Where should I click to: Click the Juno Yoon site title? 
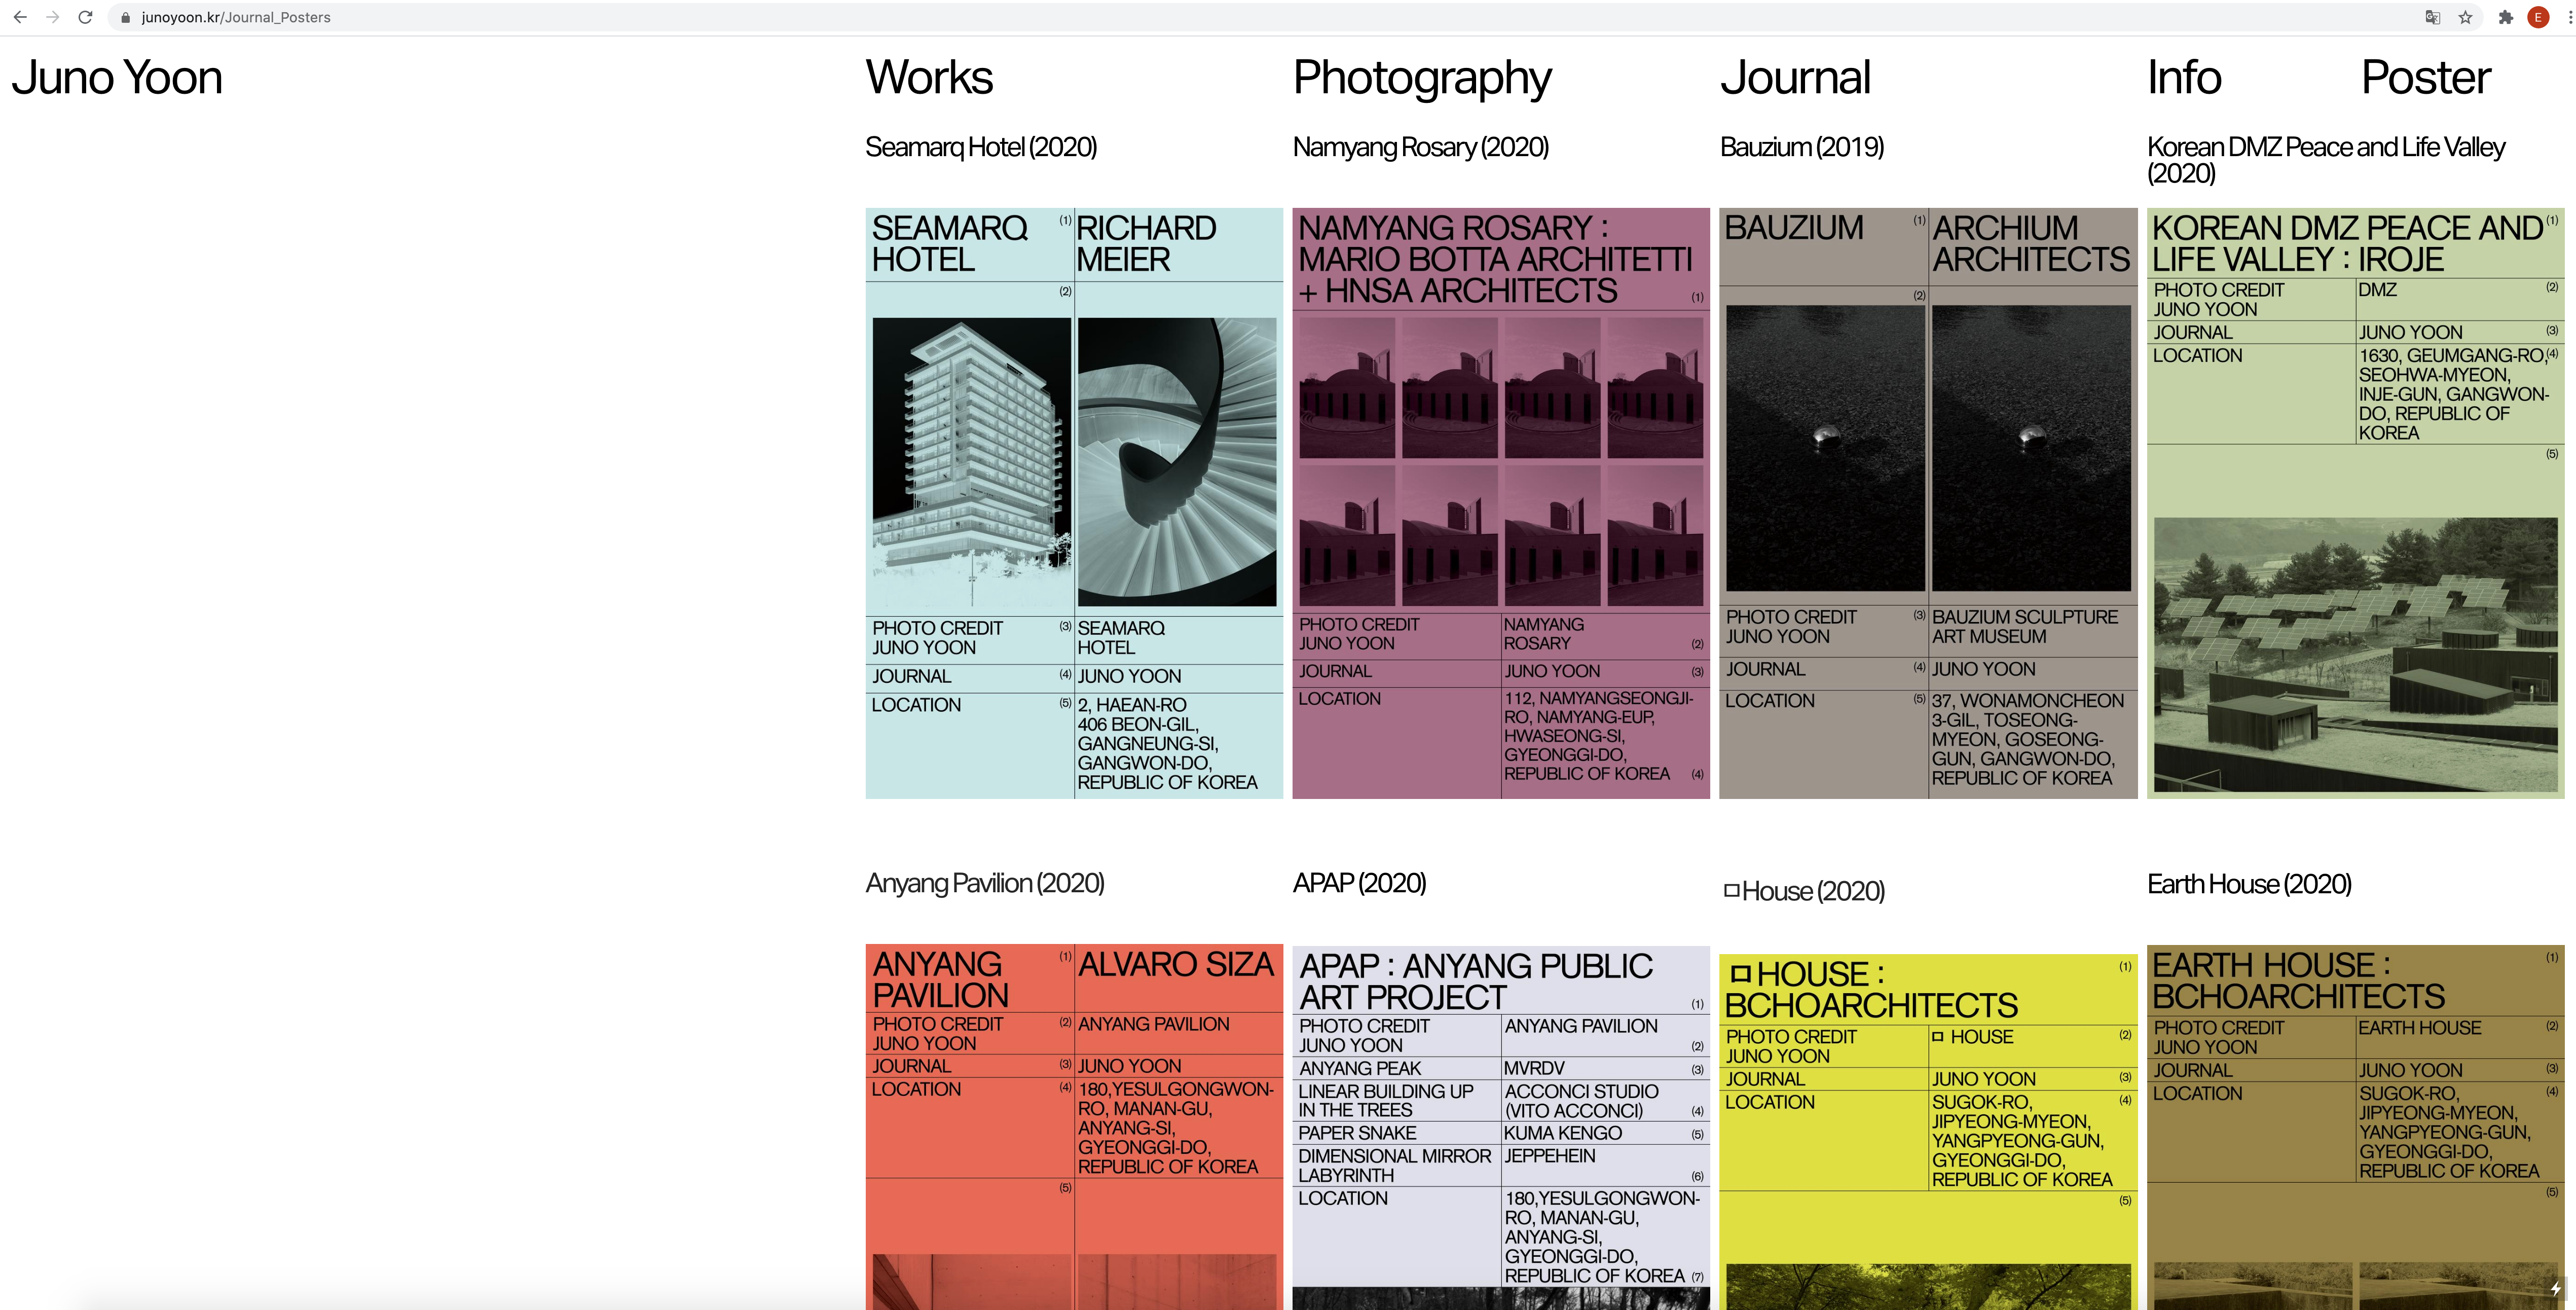(x=117, y=78)
